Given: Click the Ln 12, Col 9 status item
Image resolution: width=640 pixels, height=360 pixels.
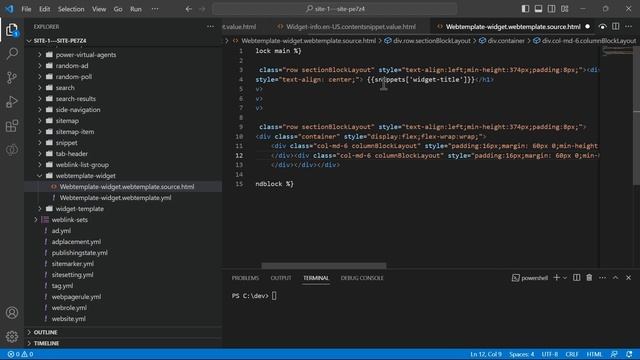Looking at the screenshot, I should [x=486, y=354].
